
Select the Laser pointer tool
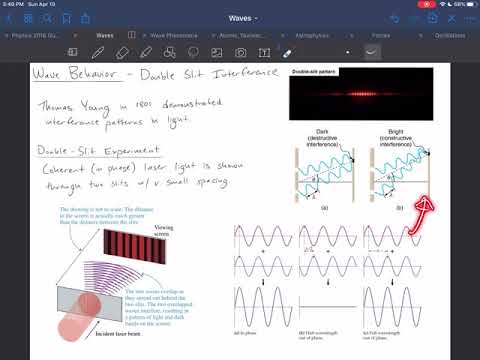pyautogui.click(x=287, y=53)
